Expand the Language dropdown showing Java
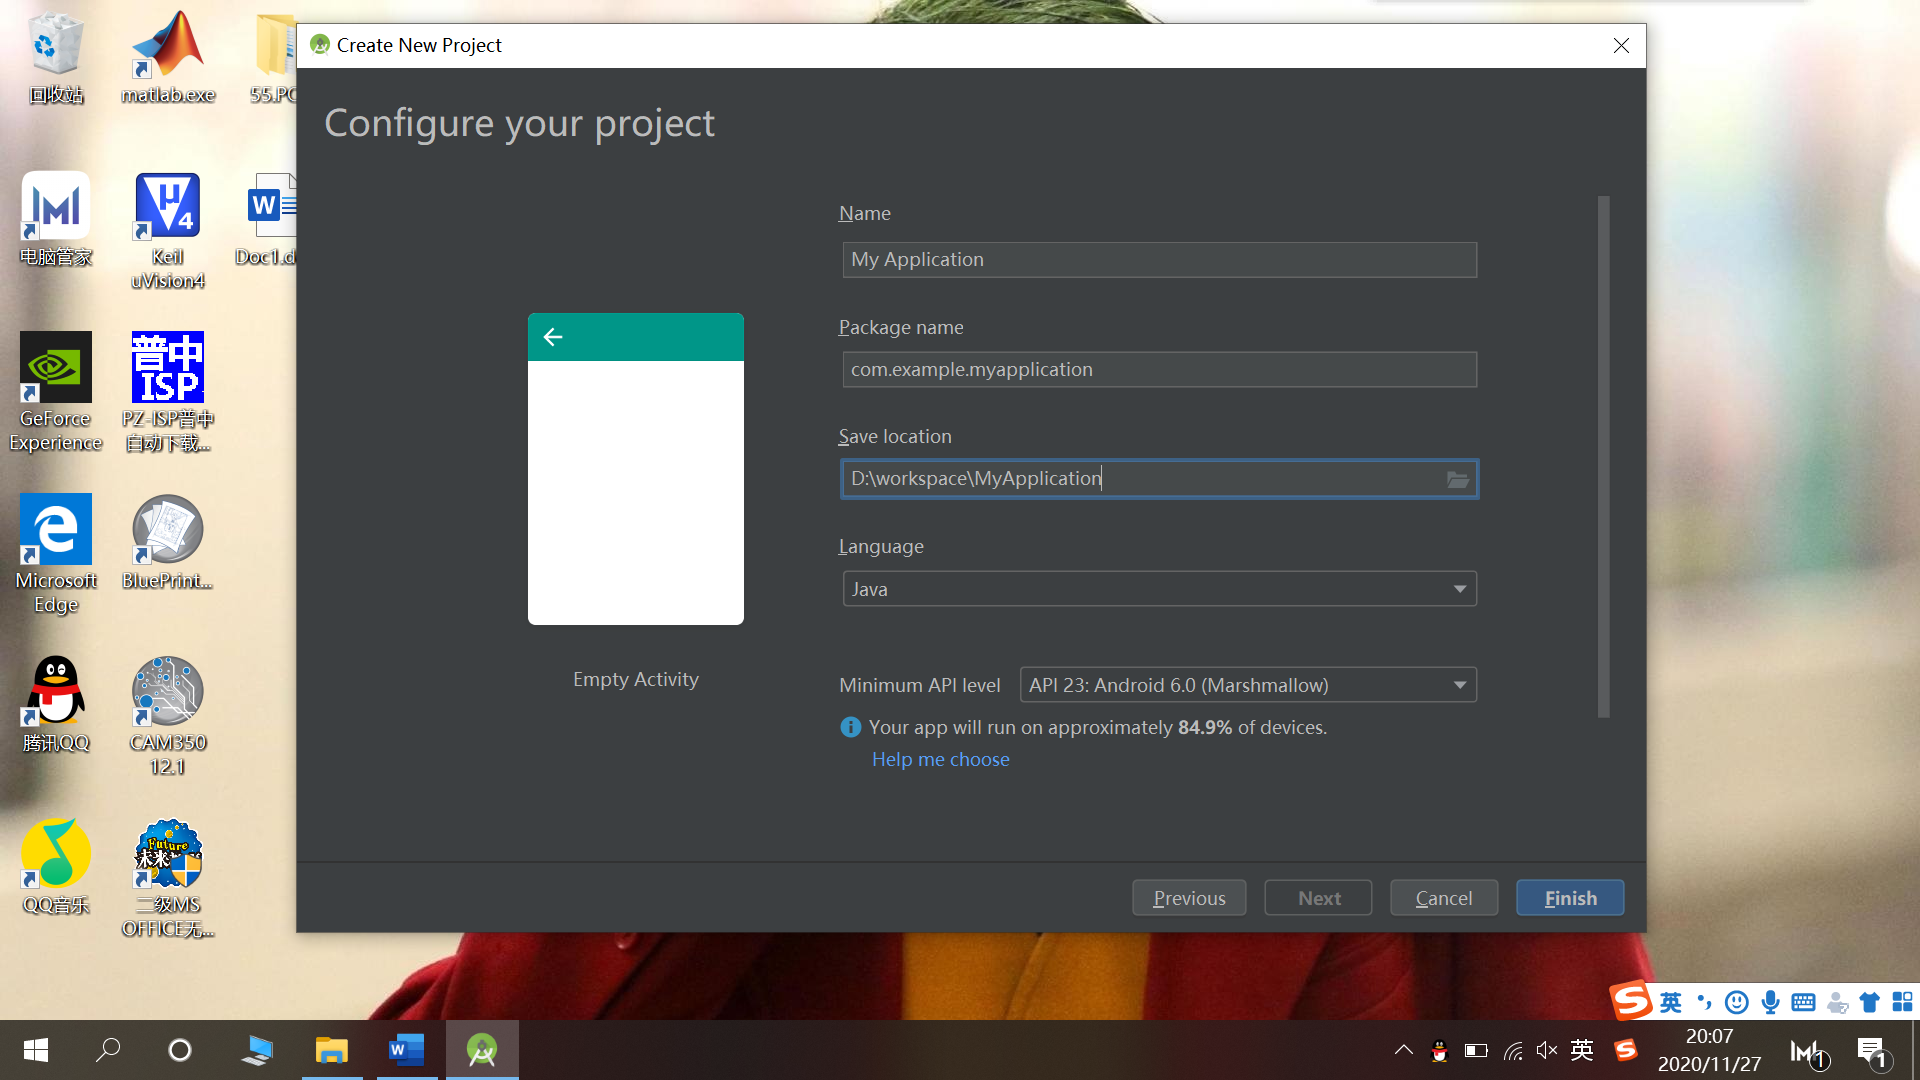The height and width of the screenshot is (1080, 1920). [x=1159, y=589]
